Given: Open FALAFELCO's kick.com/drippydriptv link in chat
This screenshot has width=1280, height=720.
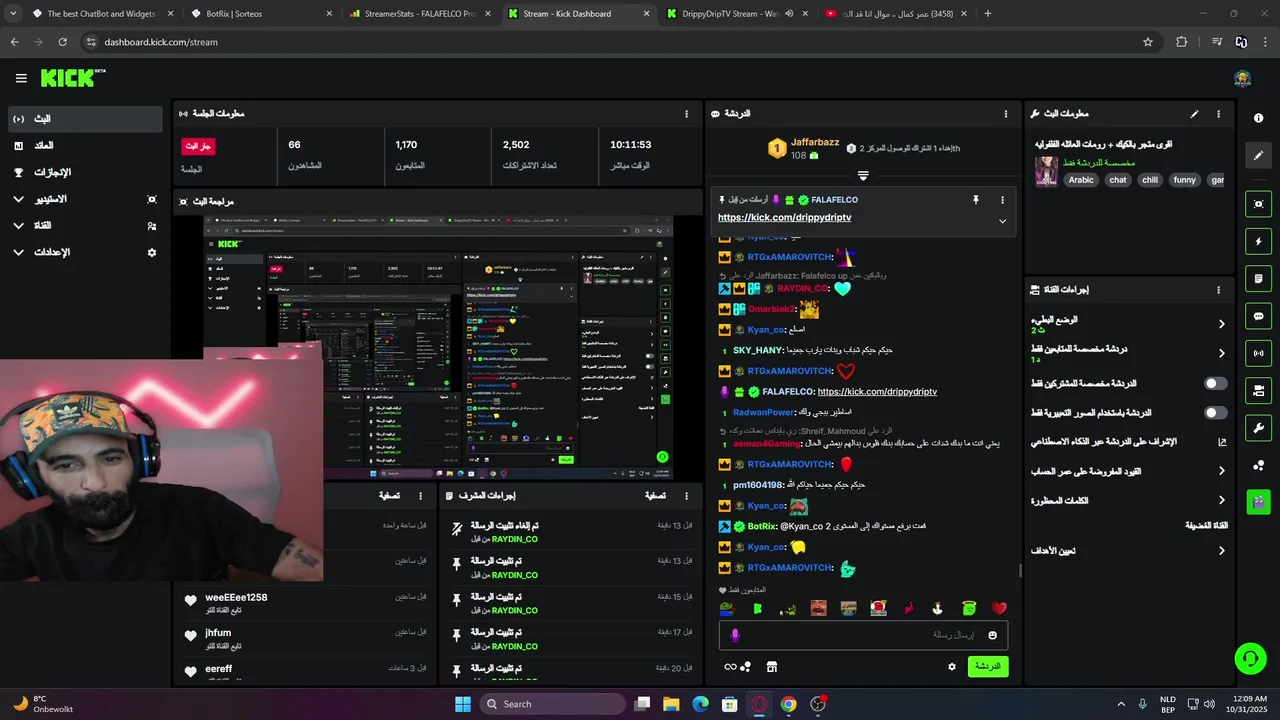Looking at the screenshot, I should click(877, 392).
